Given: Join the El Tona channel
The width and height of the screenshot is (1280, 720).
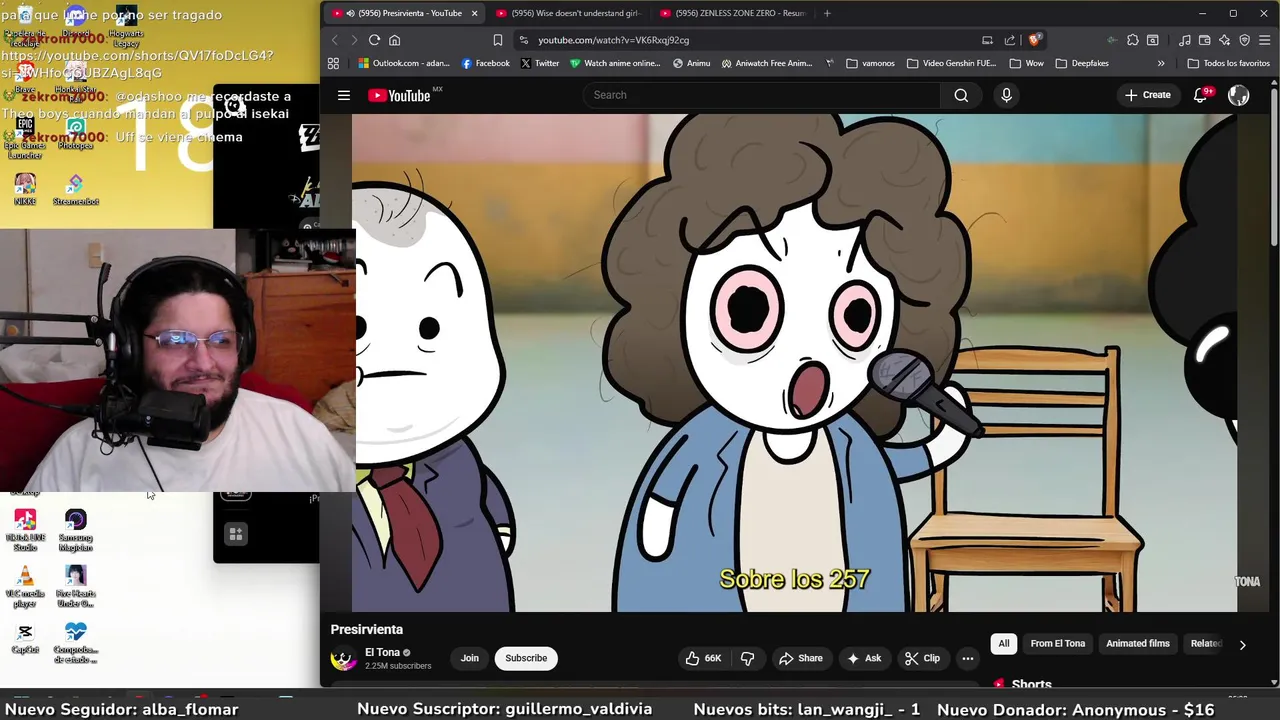Looking at the screenshot, I should point(470,658).
